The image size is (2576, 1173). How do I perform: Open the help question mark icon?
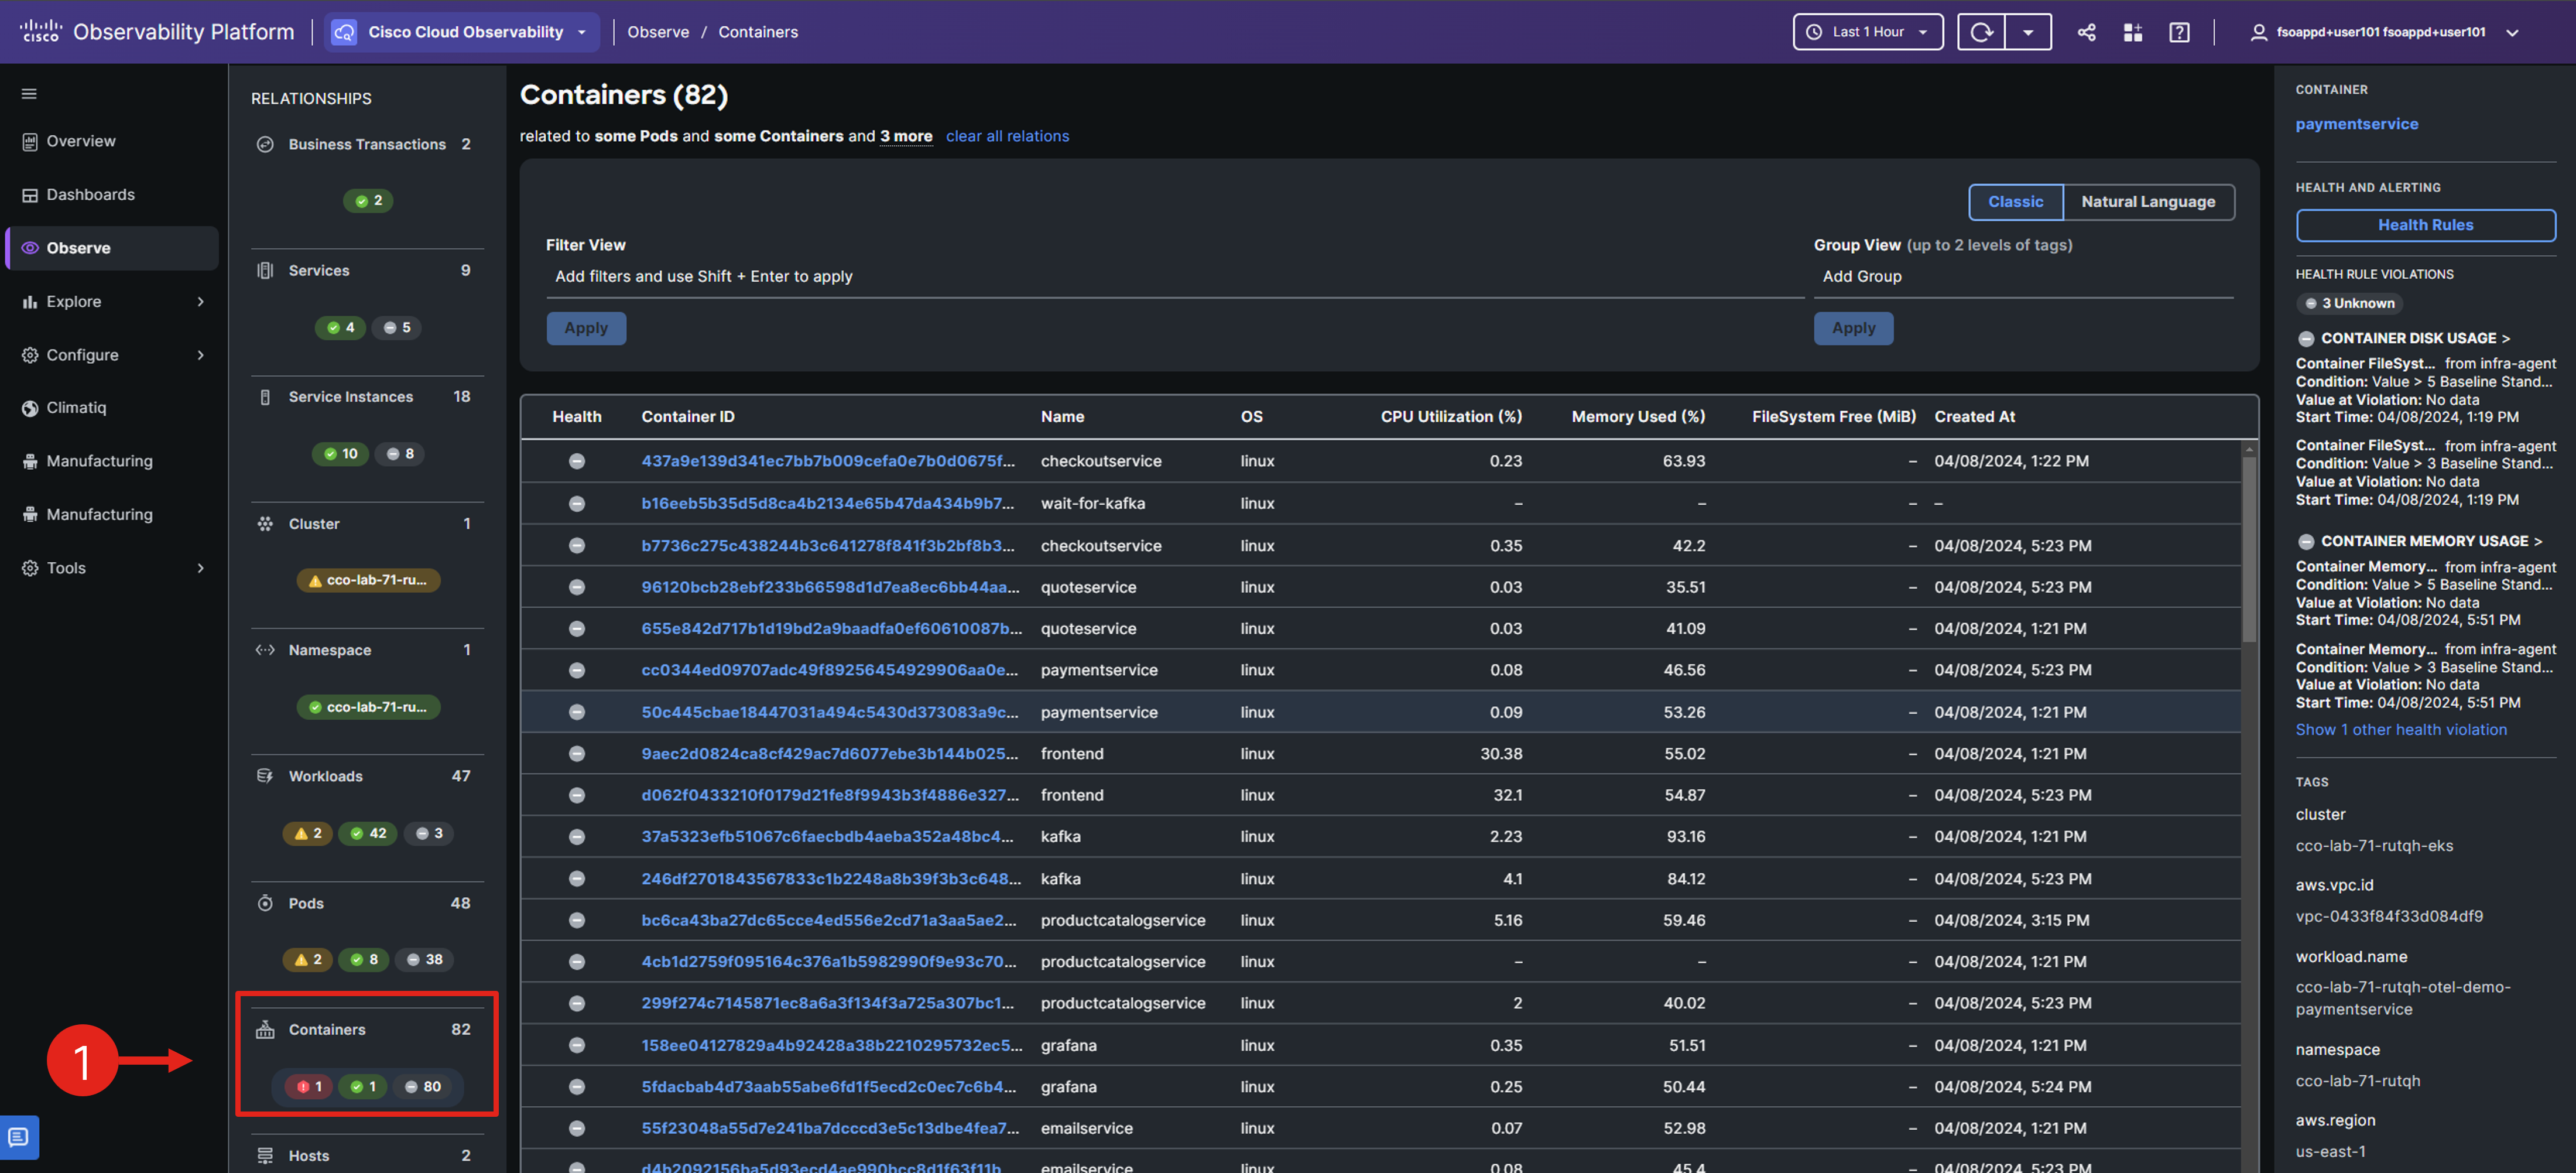pyautogui.click(x=2179, y=32)
